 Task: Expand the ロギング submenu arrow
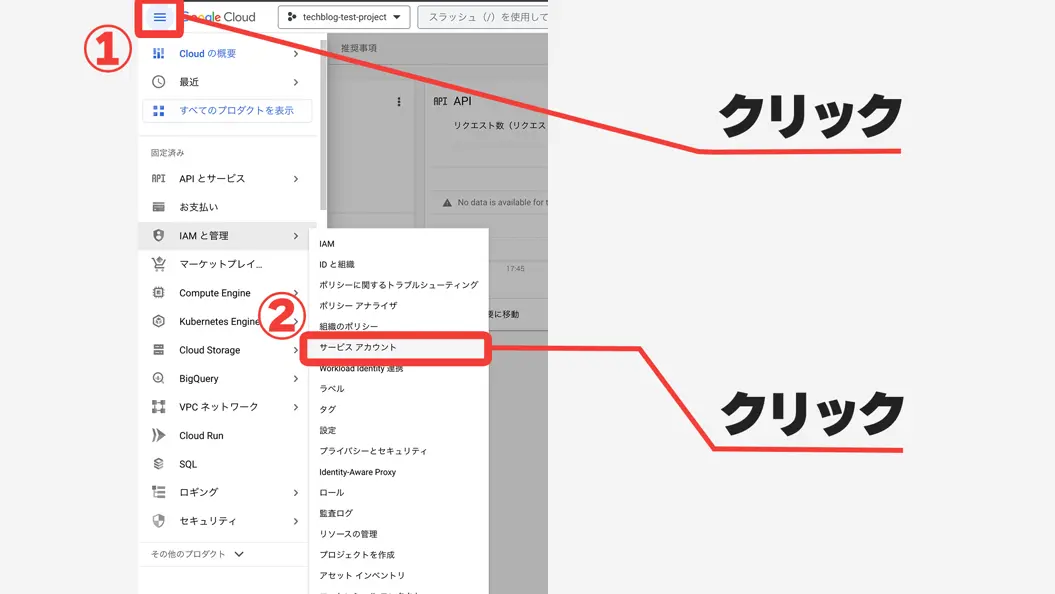pyautogui.click(x=296, y=493)
